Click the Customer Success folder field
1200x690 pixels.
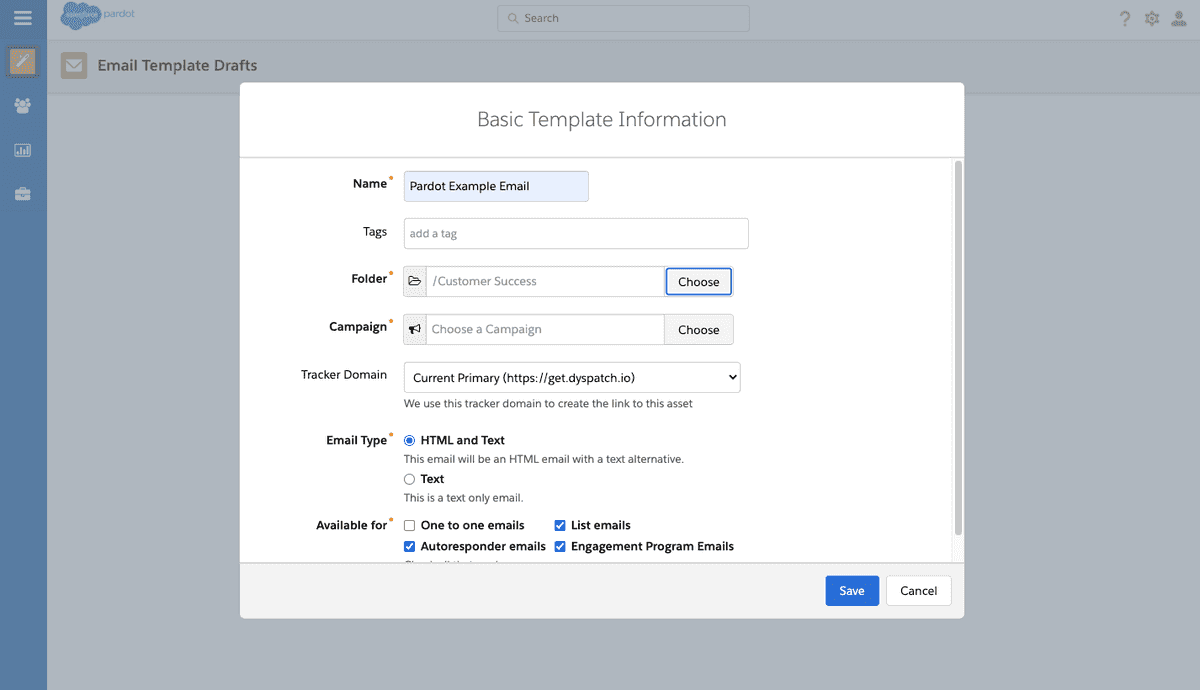pyautogui.click(x=546, y=281)
